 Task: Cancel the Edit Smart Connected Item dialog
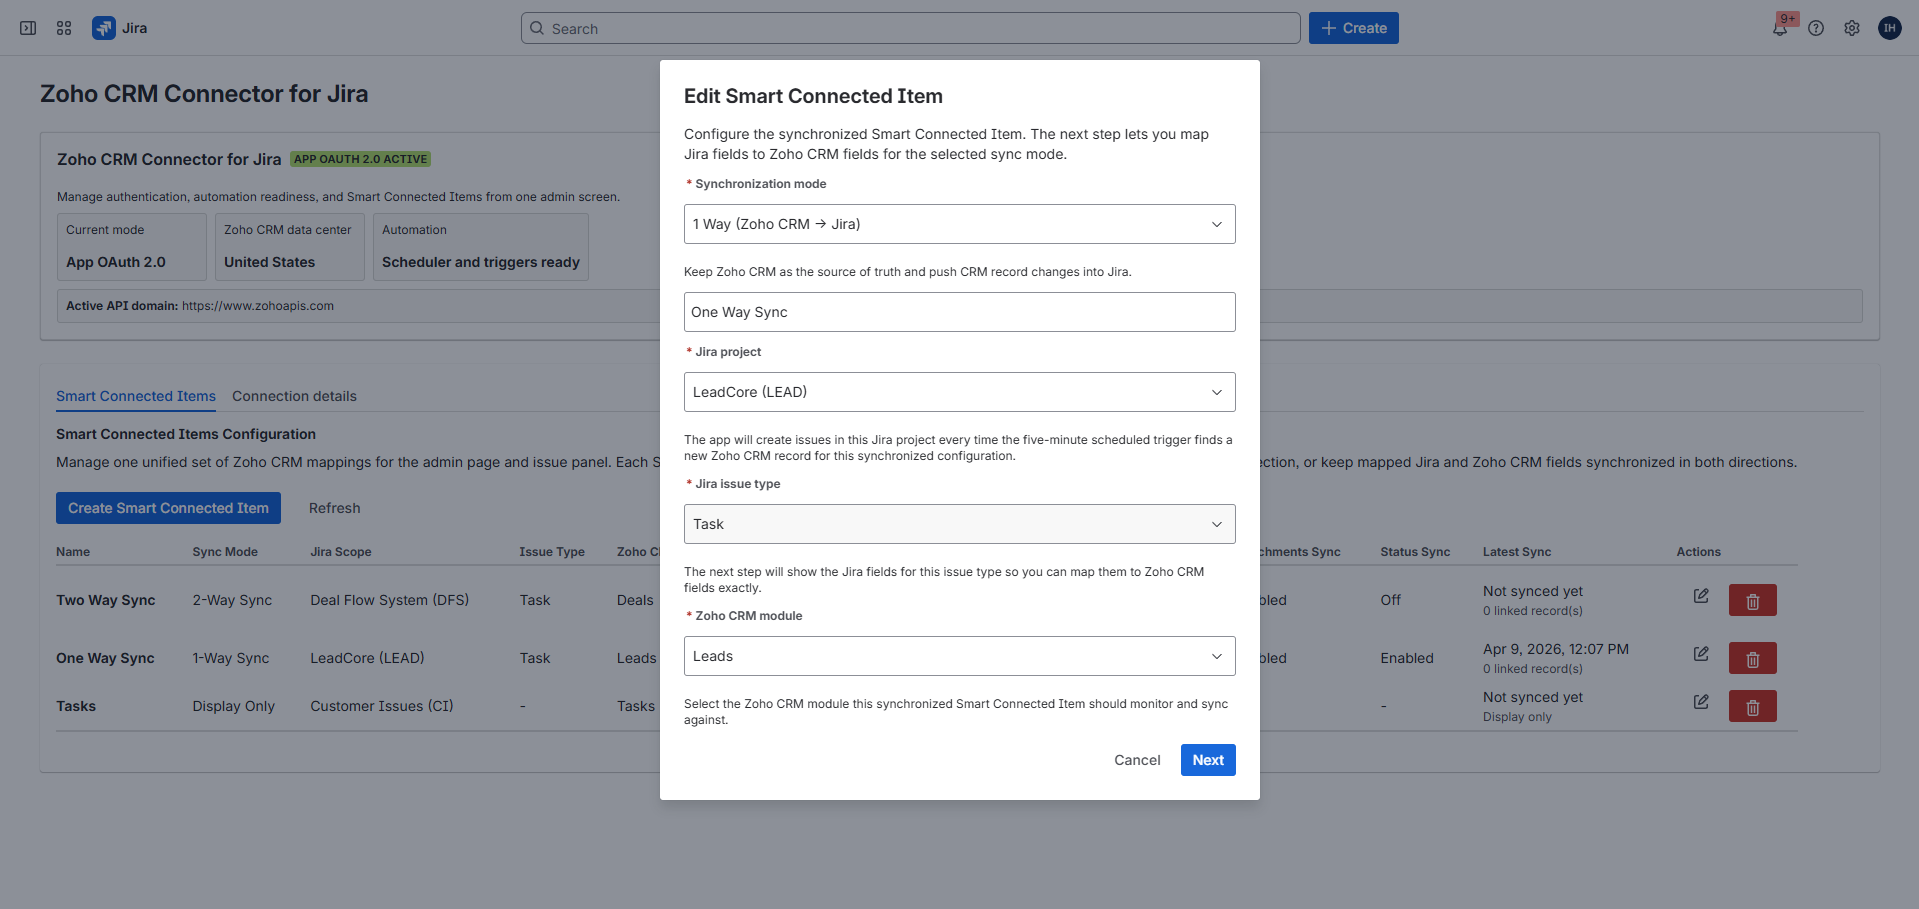click(1136, 760)
